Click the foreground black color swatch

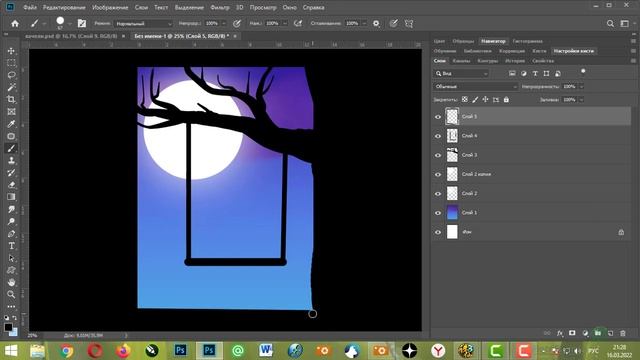click(8, 327)
